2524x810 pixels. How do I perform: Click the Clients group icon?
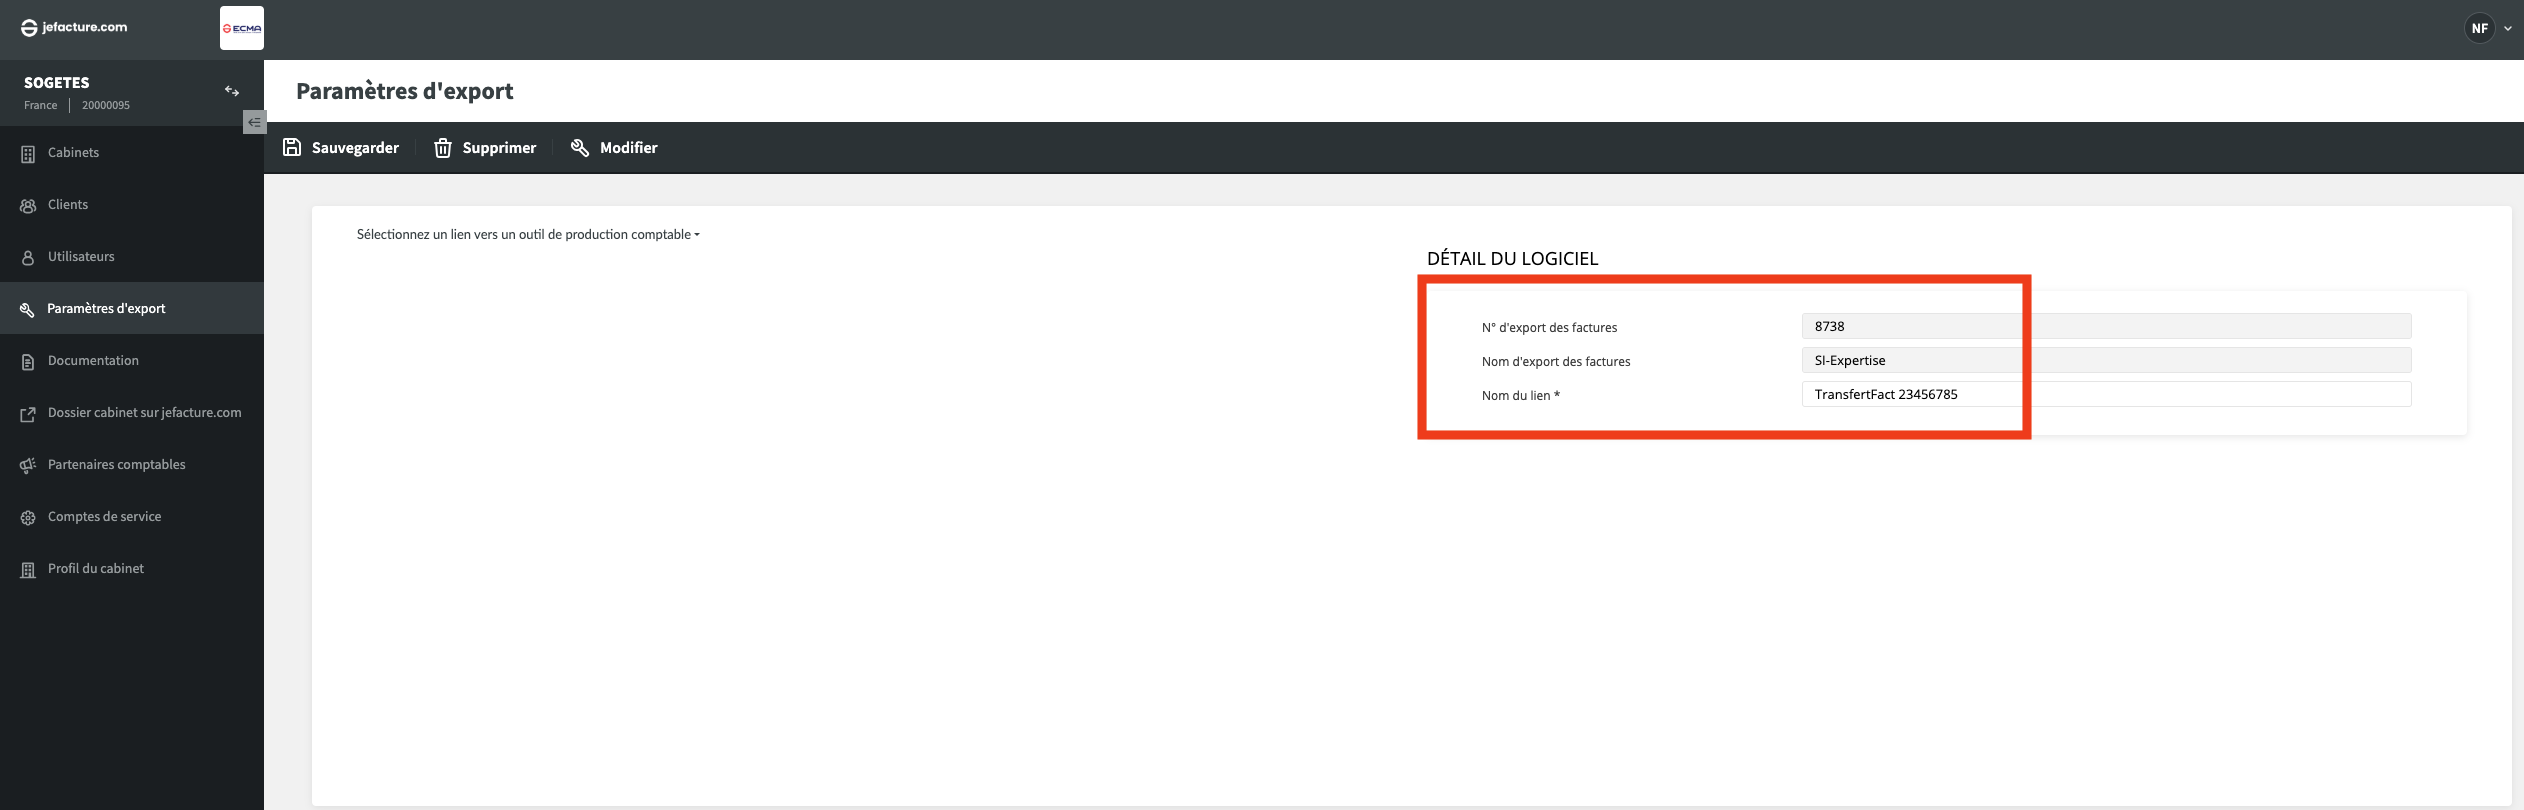[28, 206]
